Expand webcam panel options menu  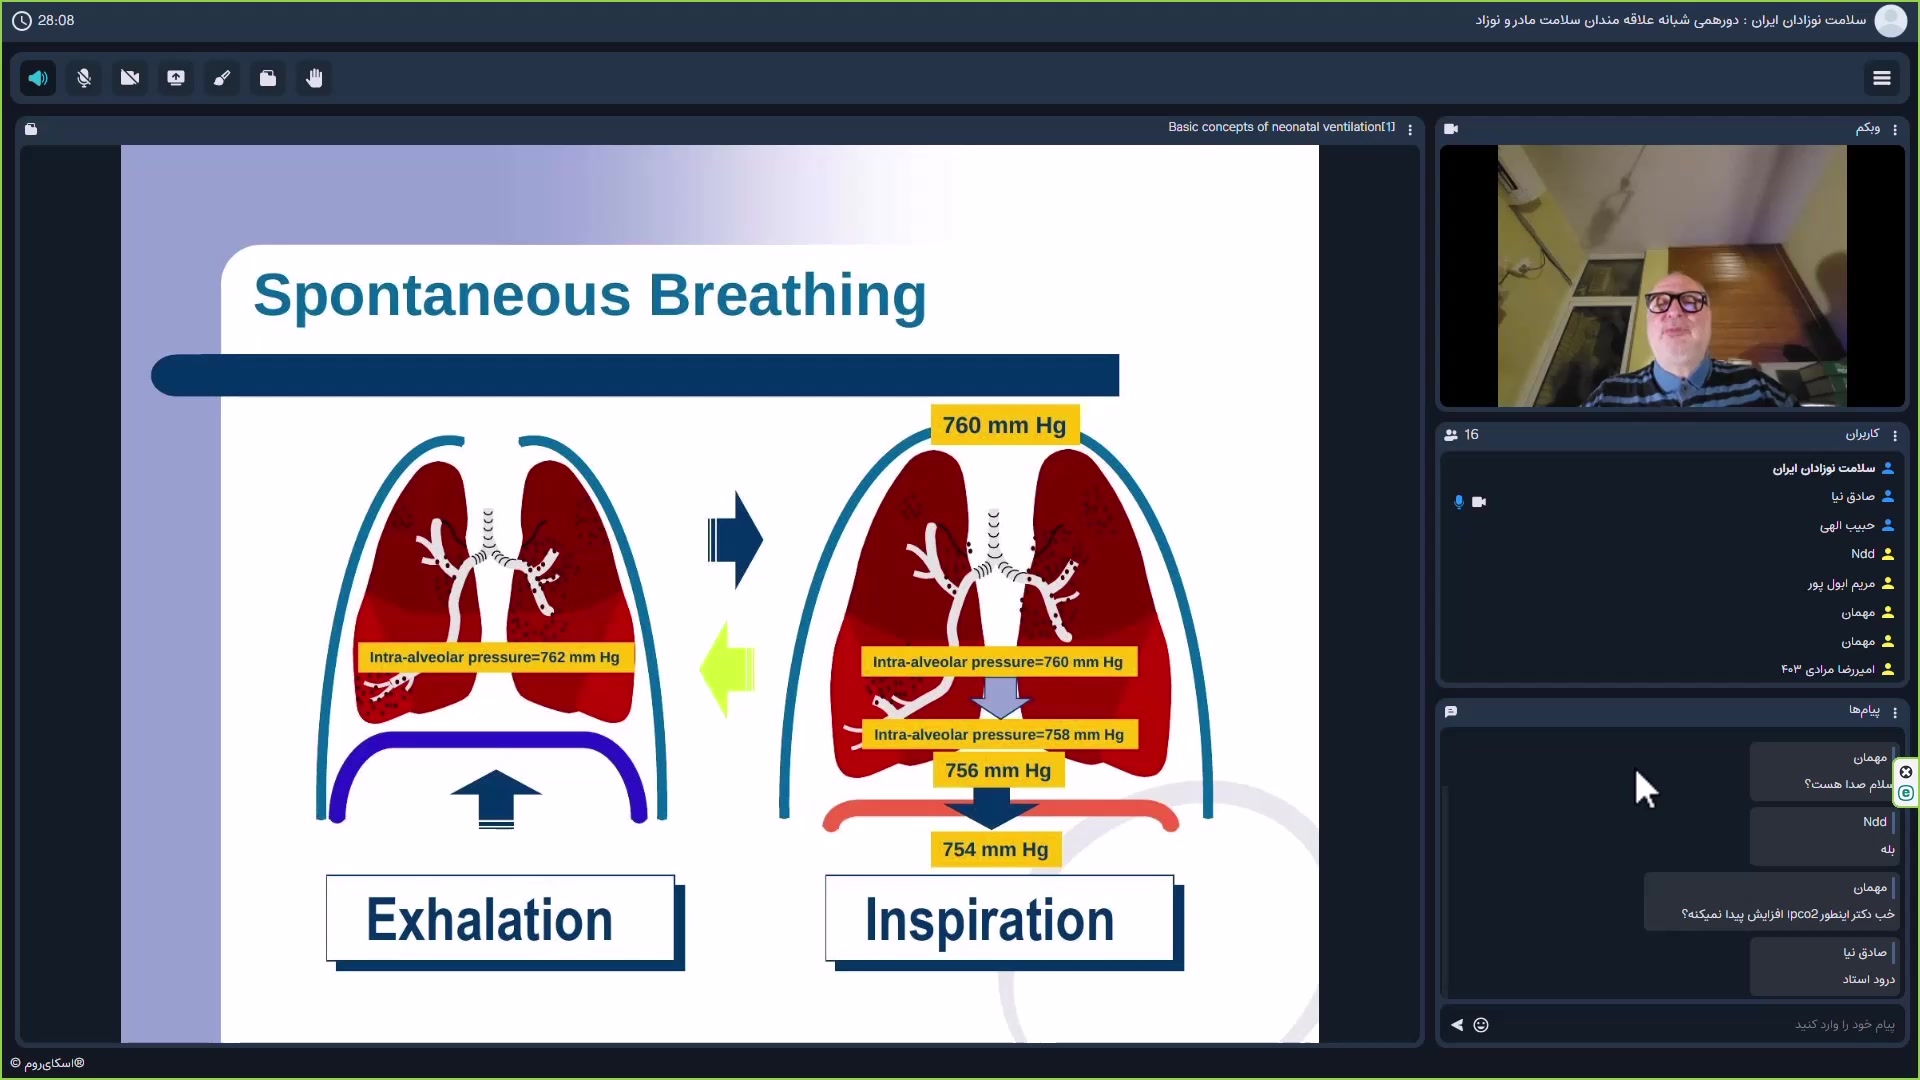coord(1895,130)
